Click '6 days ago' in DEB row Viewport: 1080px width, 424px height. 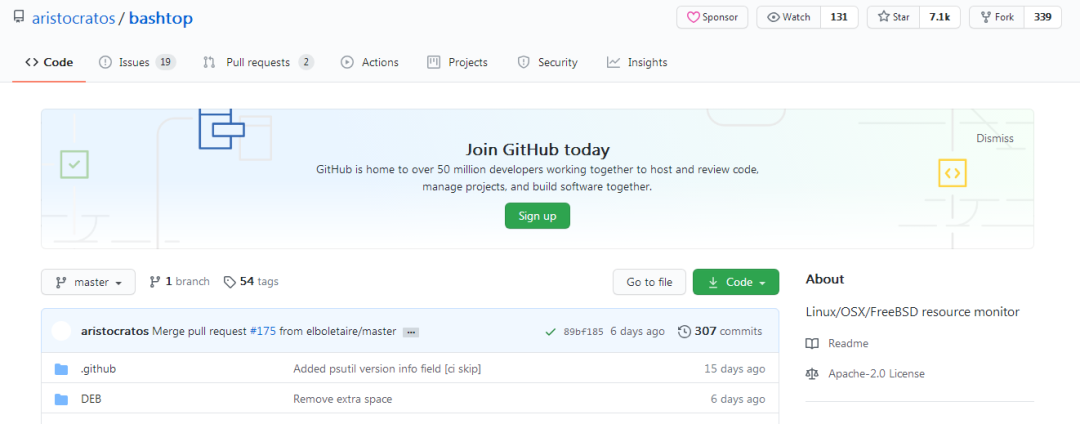738,399
